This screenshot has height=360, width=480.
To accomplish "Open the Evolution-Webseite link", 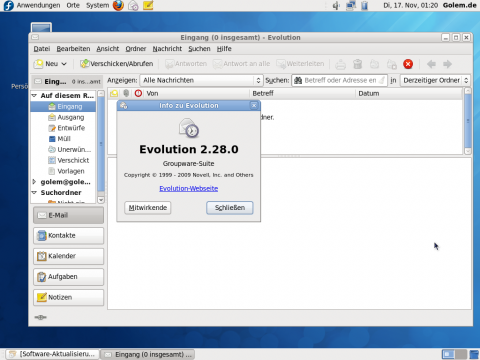I will tap(189, 188).
